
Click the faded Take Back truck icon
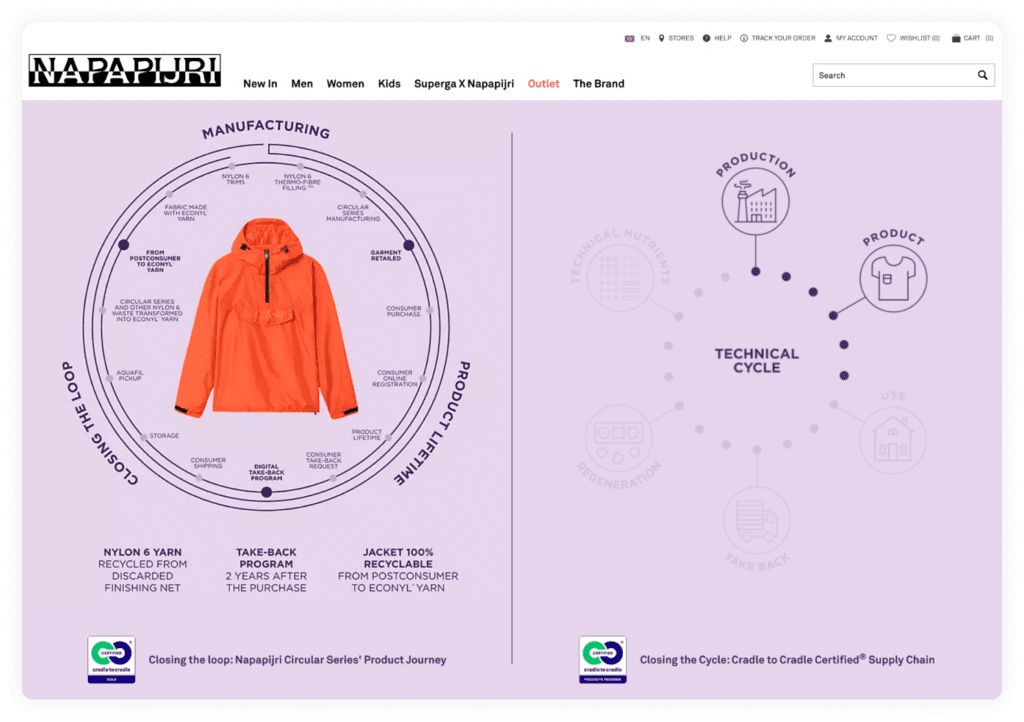[x=756, y=520]
